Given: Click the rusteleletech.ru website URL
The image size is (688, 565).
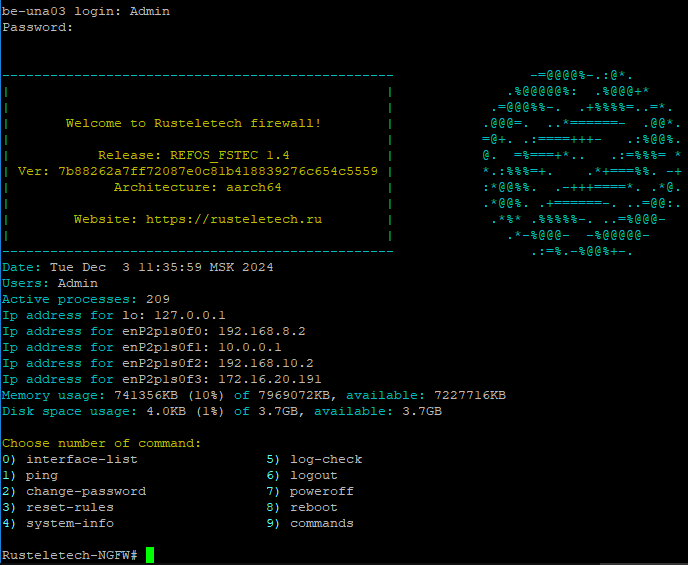Looking at the screenshot, I should [x=234, y=219].
